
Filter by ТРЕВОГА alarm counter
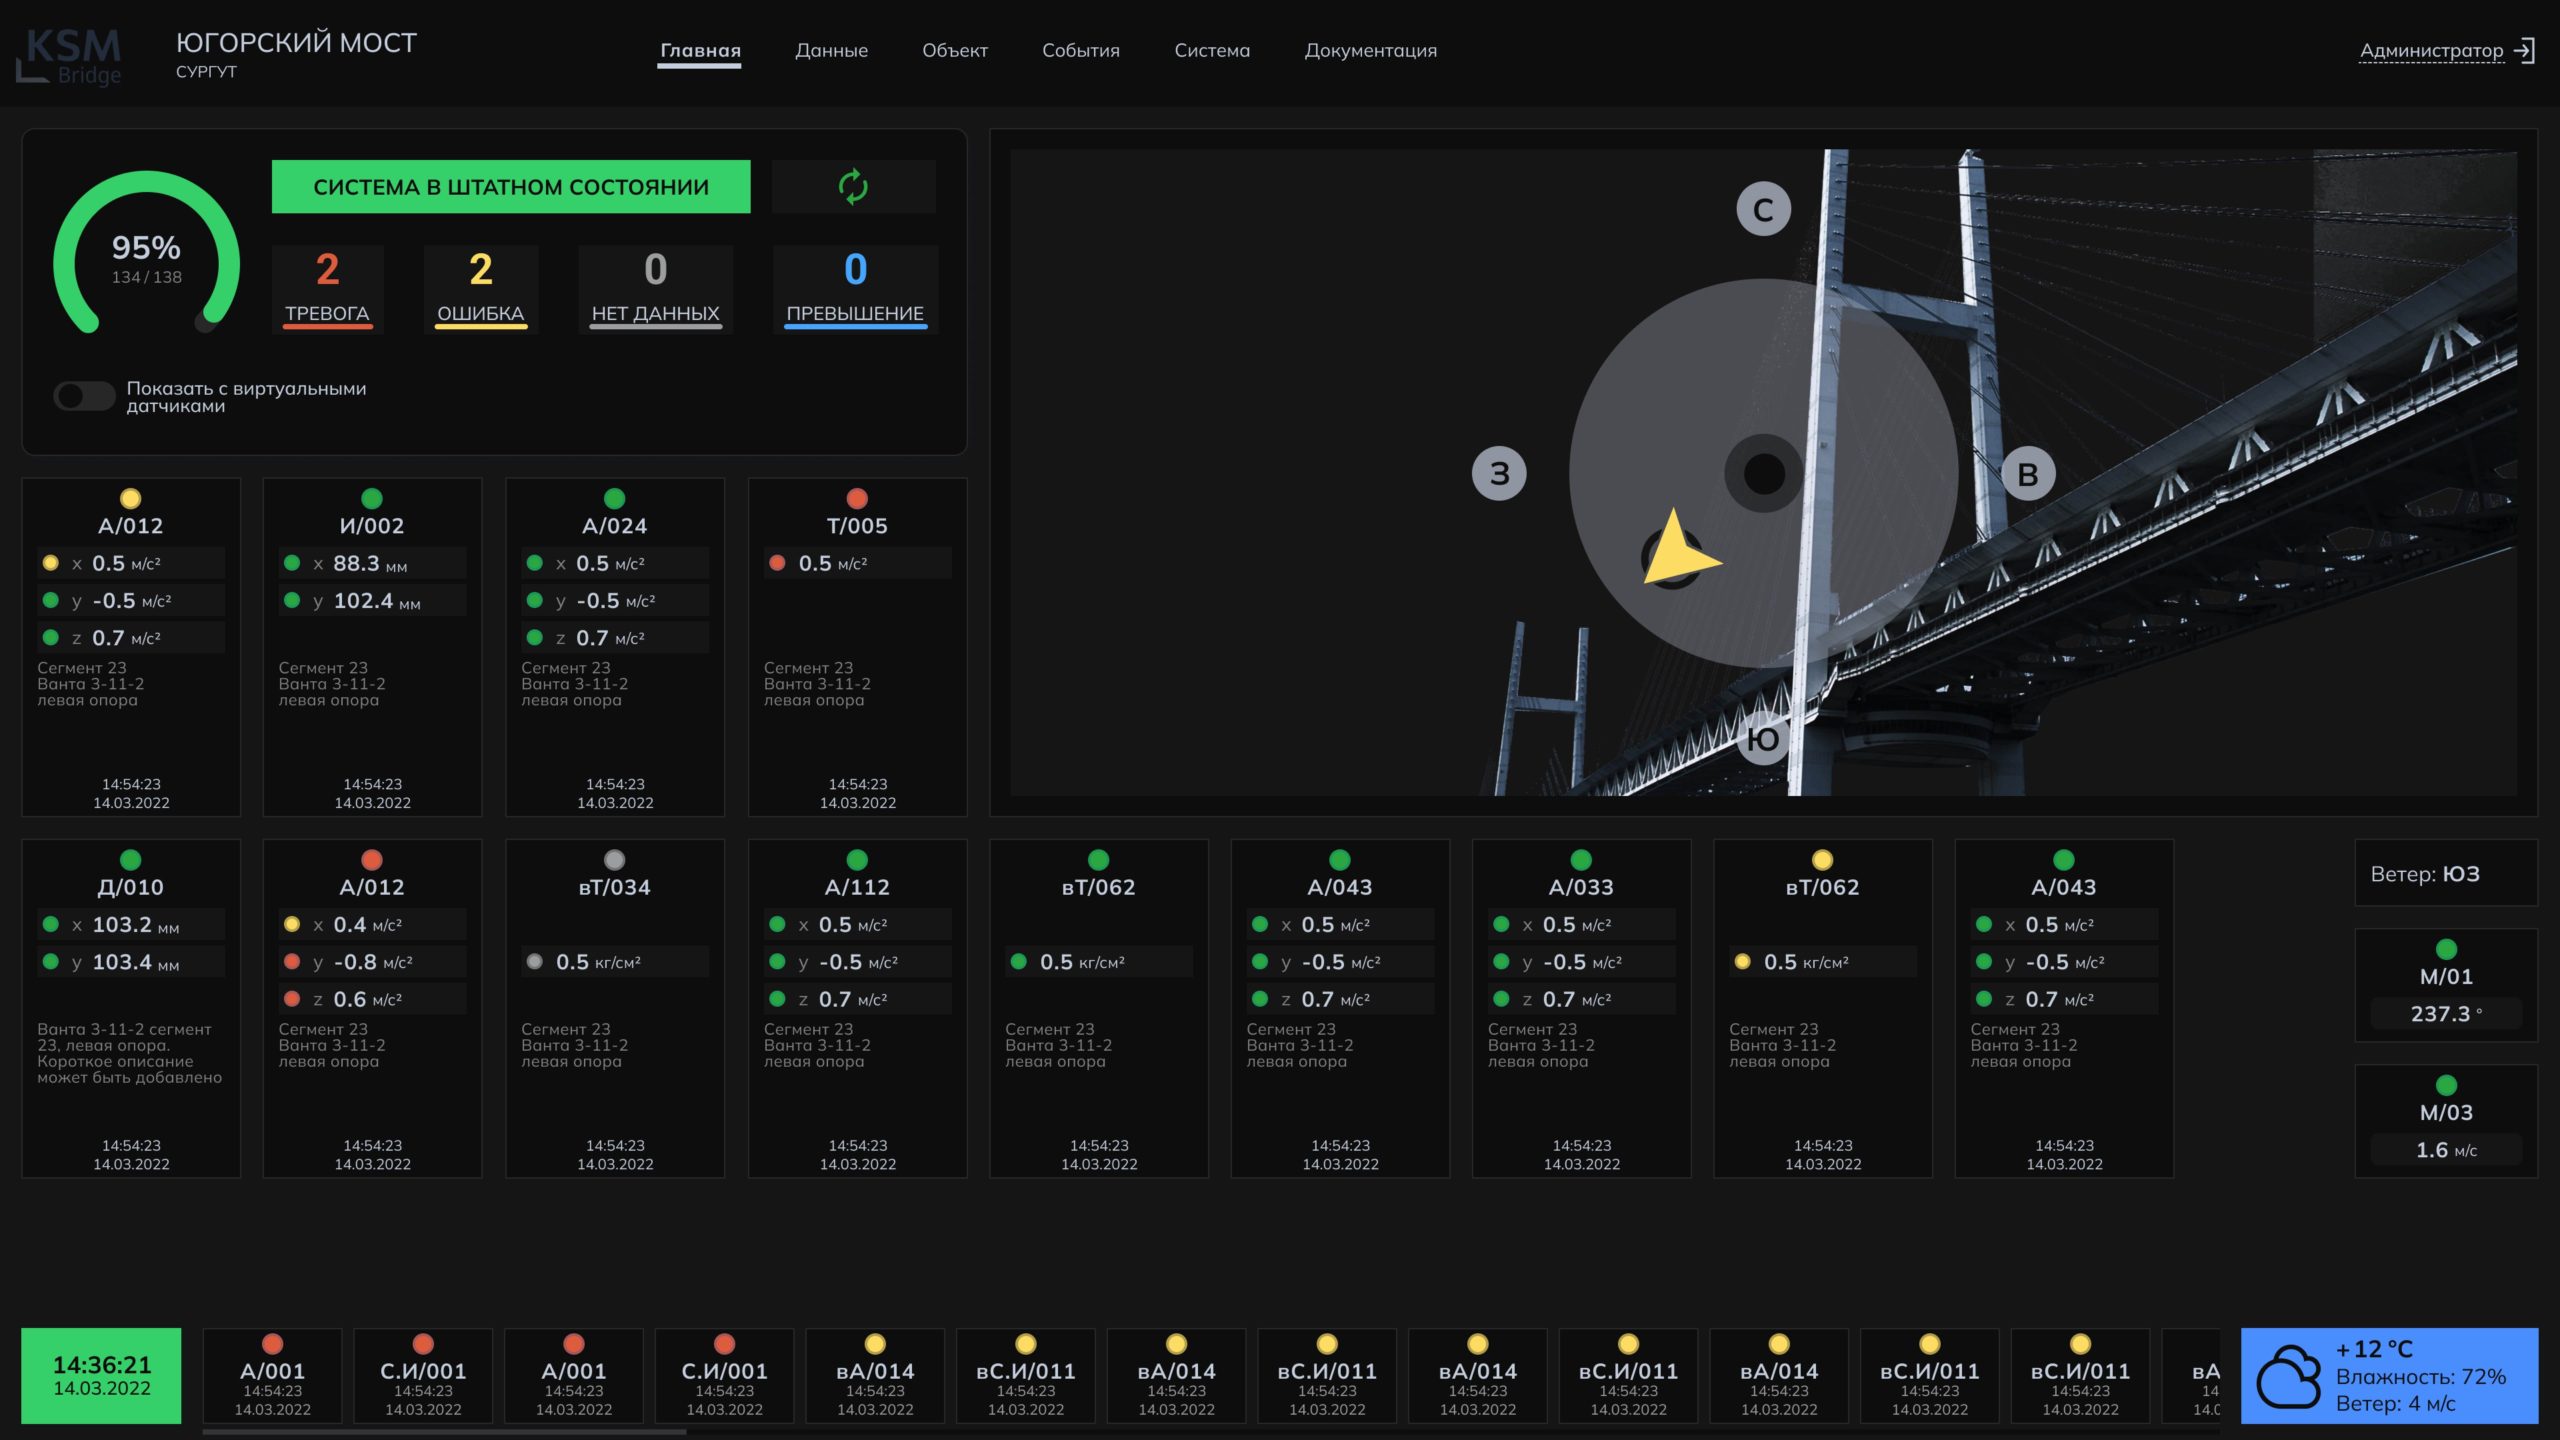click(327, 289)
